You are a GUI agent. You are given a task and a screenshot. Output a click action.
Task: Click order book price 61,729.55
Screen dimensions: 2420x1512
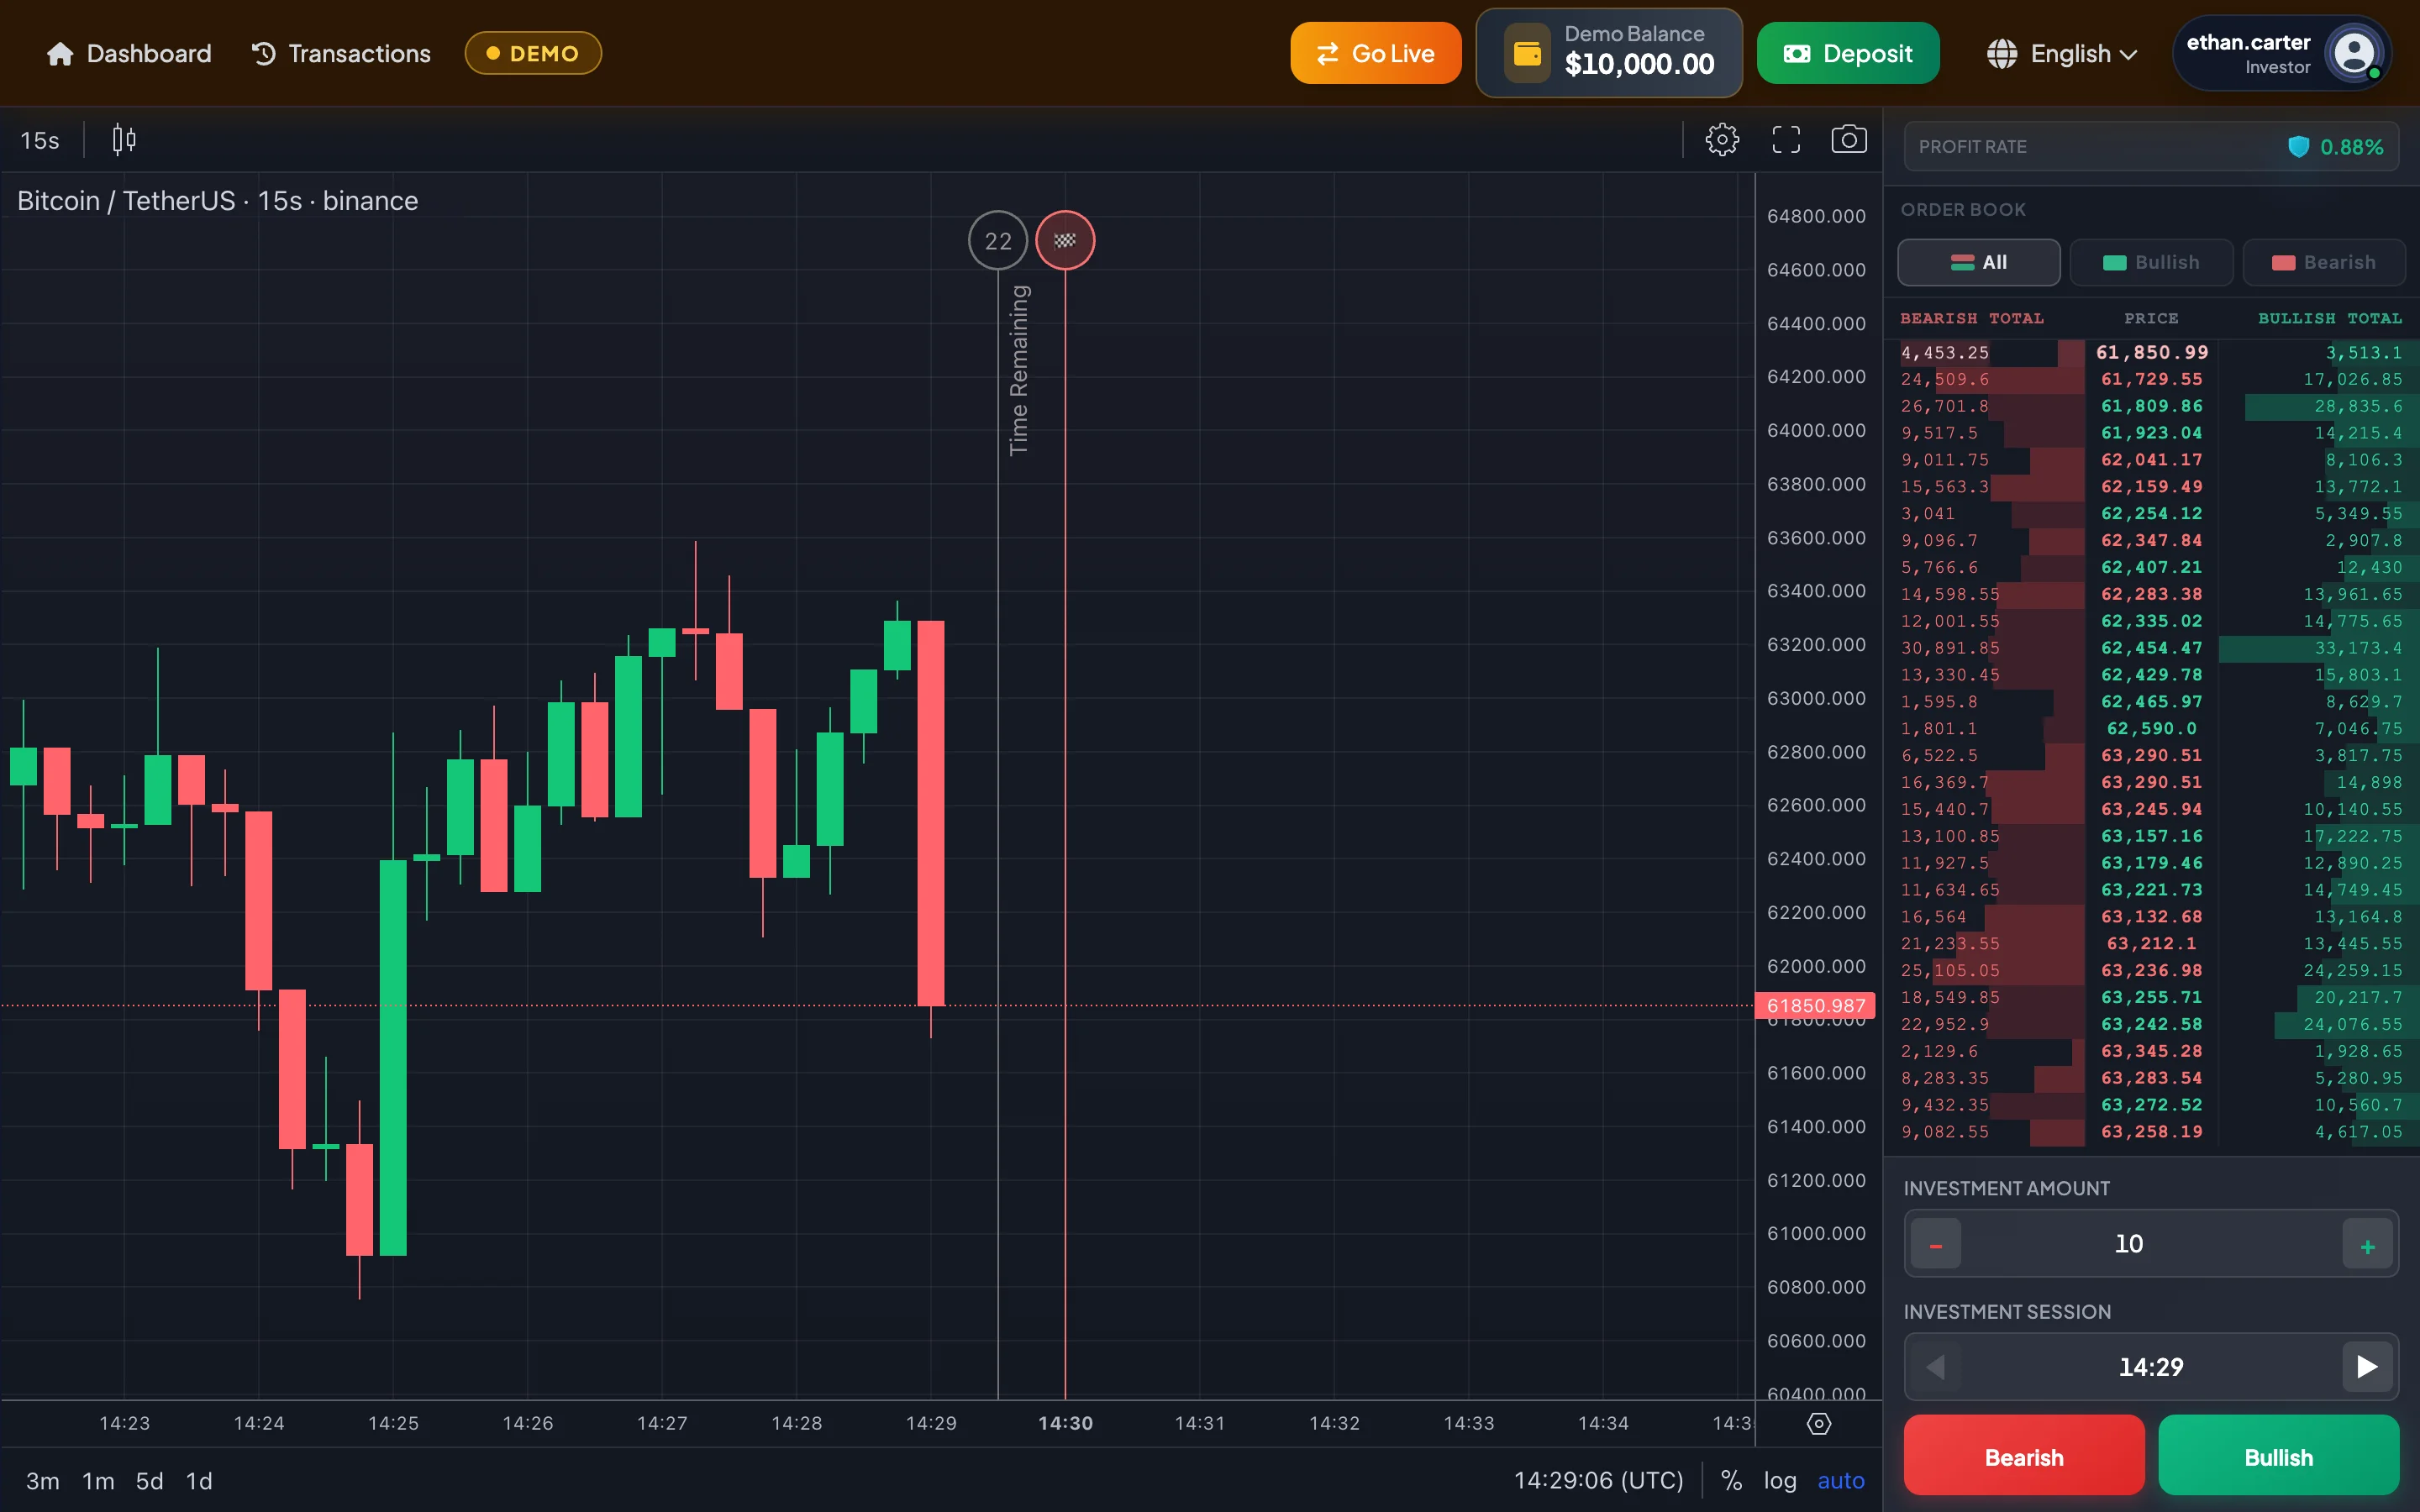[2151, 379]
